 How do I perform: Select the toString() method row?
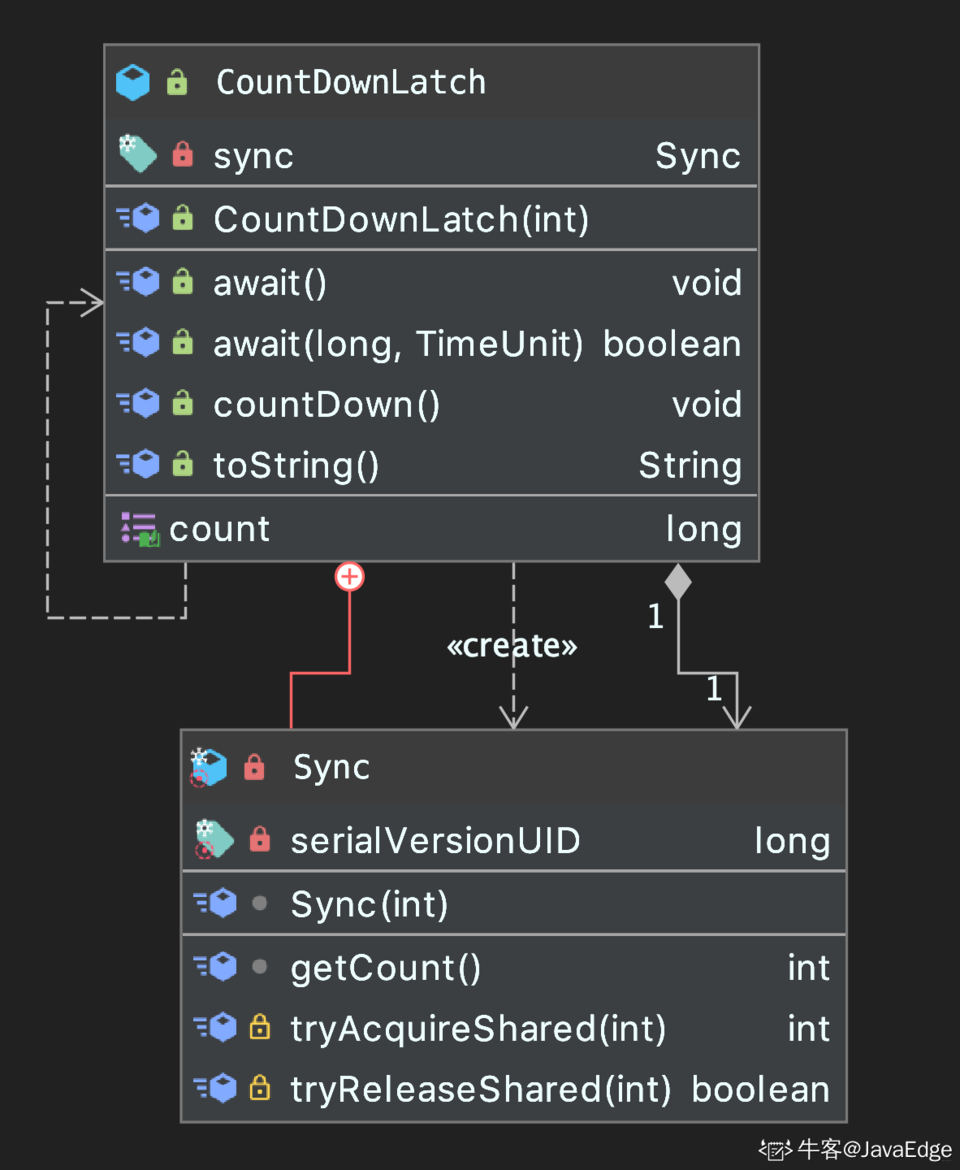click(296, 465)
